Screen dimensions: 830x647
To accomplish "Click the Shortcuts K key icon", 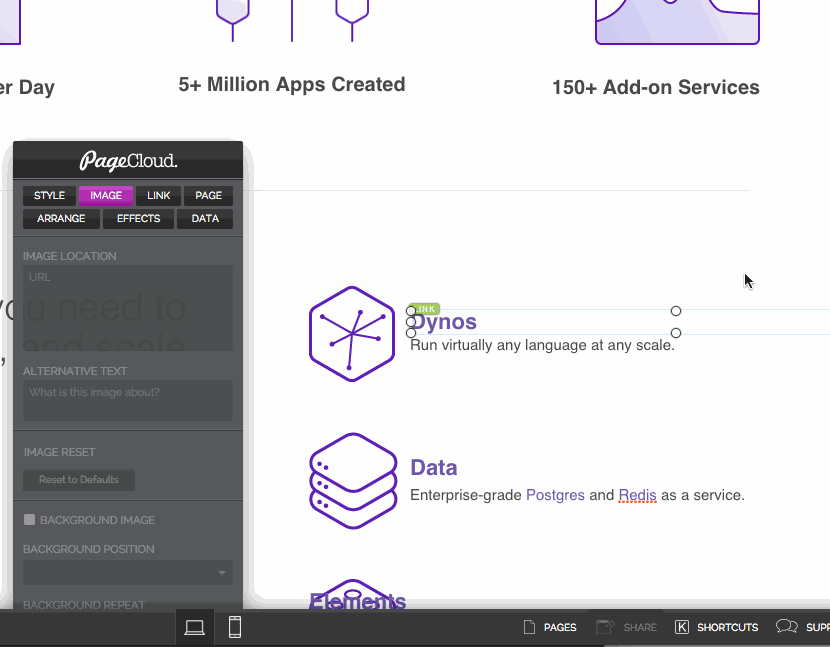I will (682, 627).
